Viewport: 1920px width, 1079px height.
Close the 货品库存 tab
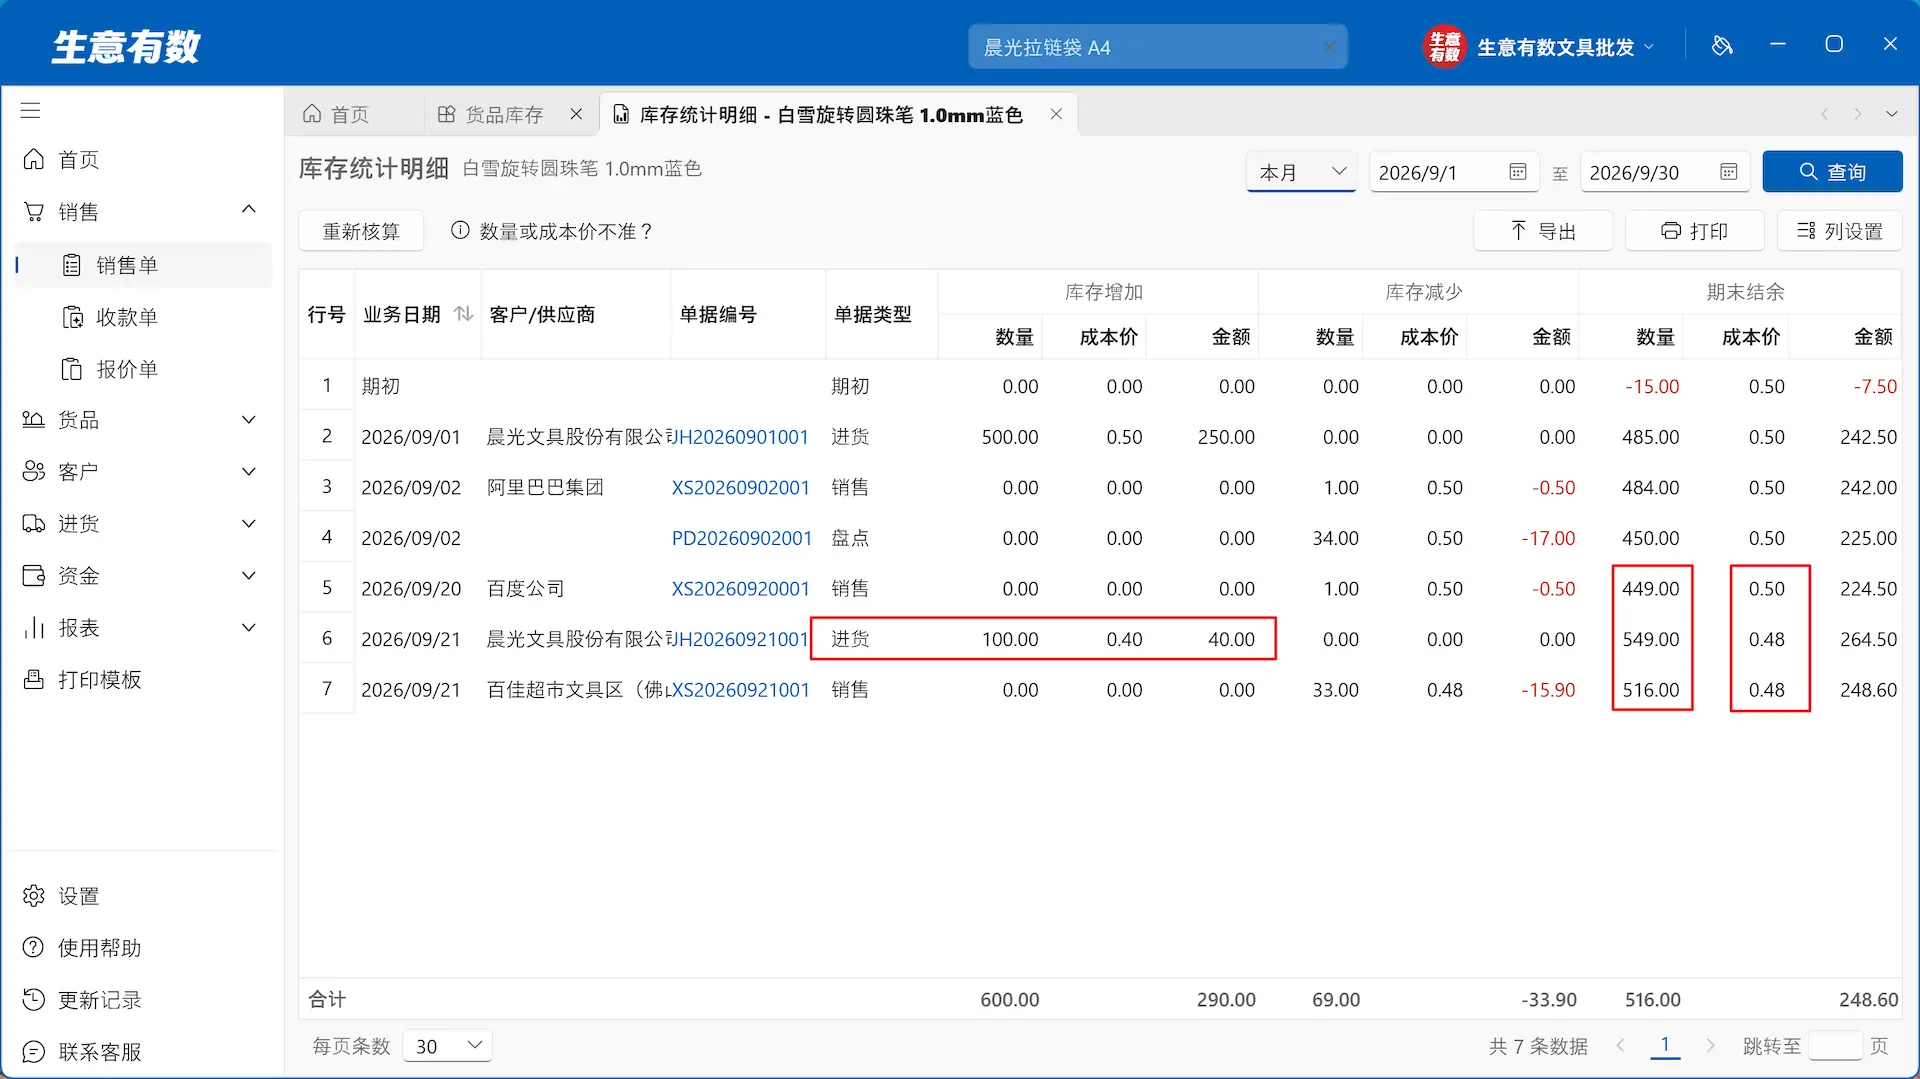pyautogui.click(x=576, y=114)
